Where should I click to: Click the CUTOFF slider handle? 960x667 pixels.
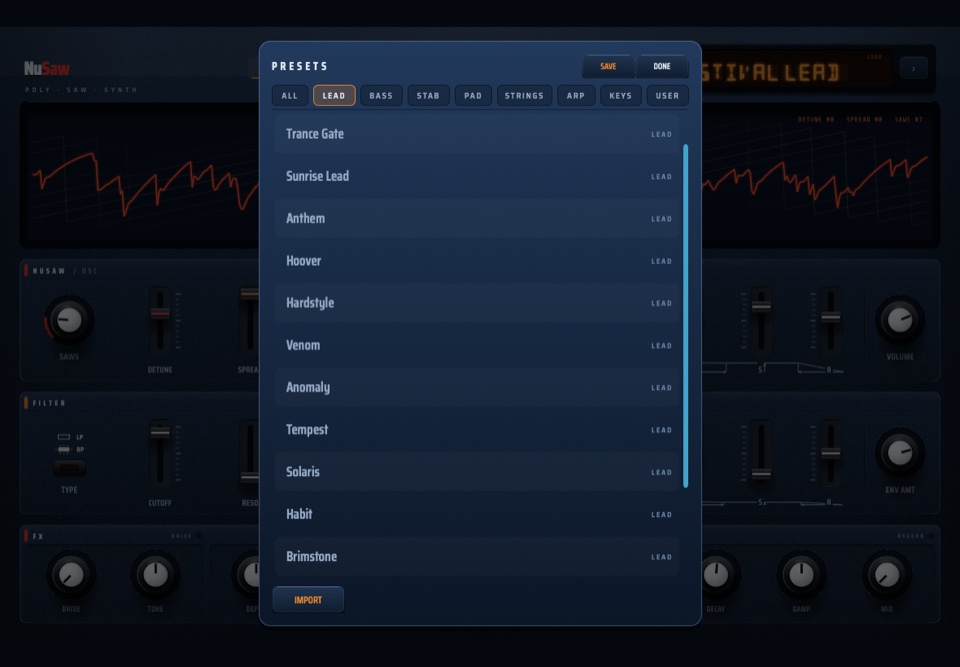[160, 432]
